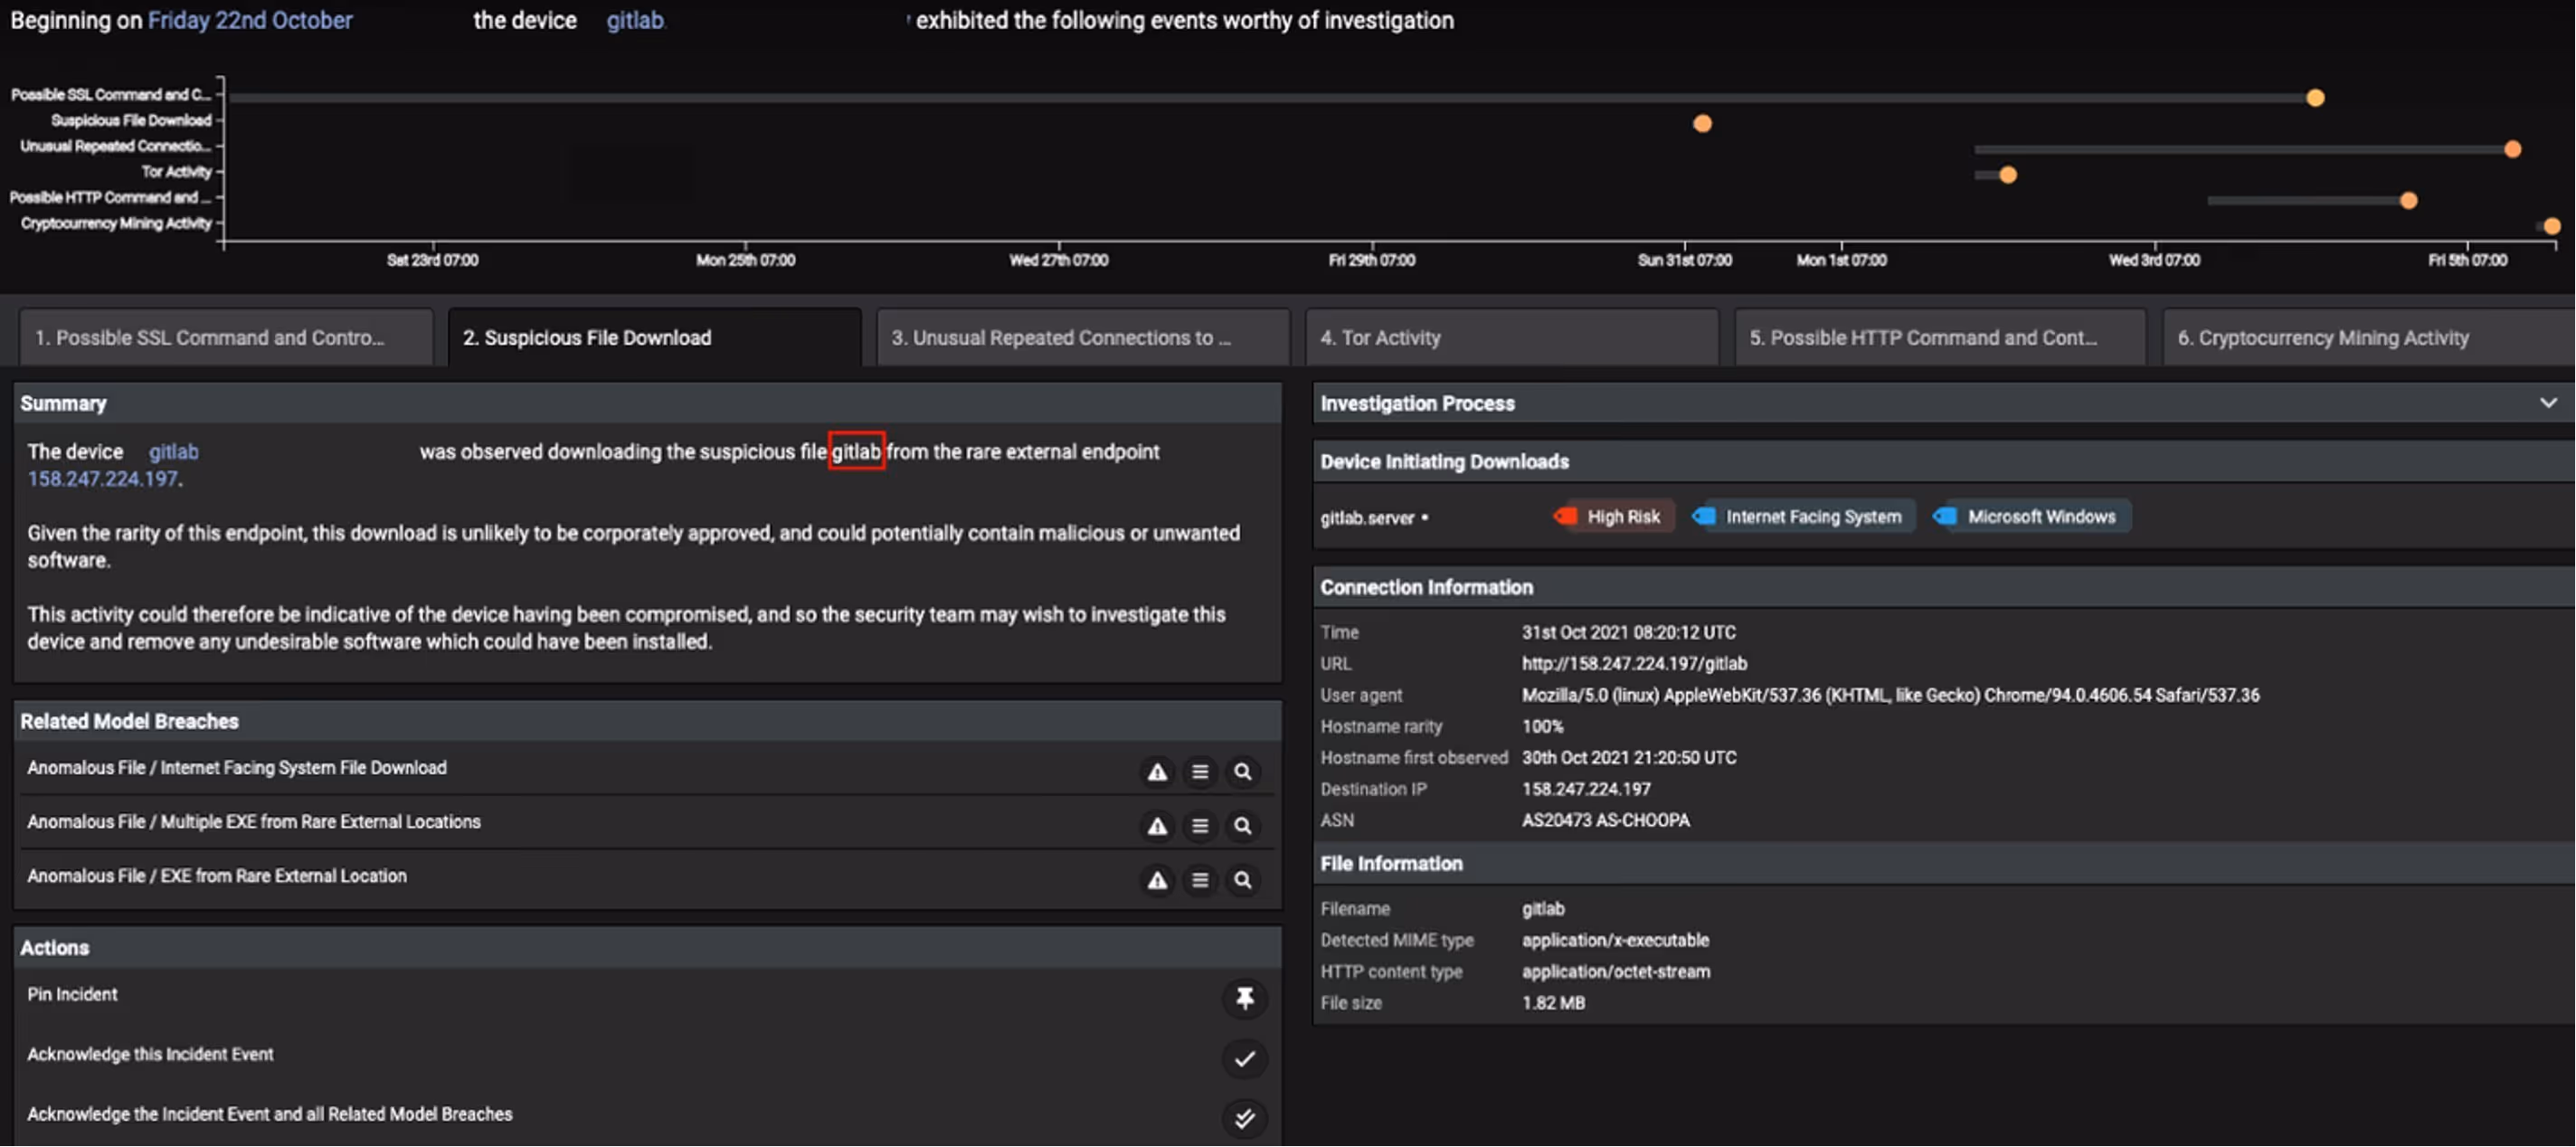Click the Pin Incident pushpin icon
This screenshot has width=2576, height=1147.
[x=1244, y=998]
